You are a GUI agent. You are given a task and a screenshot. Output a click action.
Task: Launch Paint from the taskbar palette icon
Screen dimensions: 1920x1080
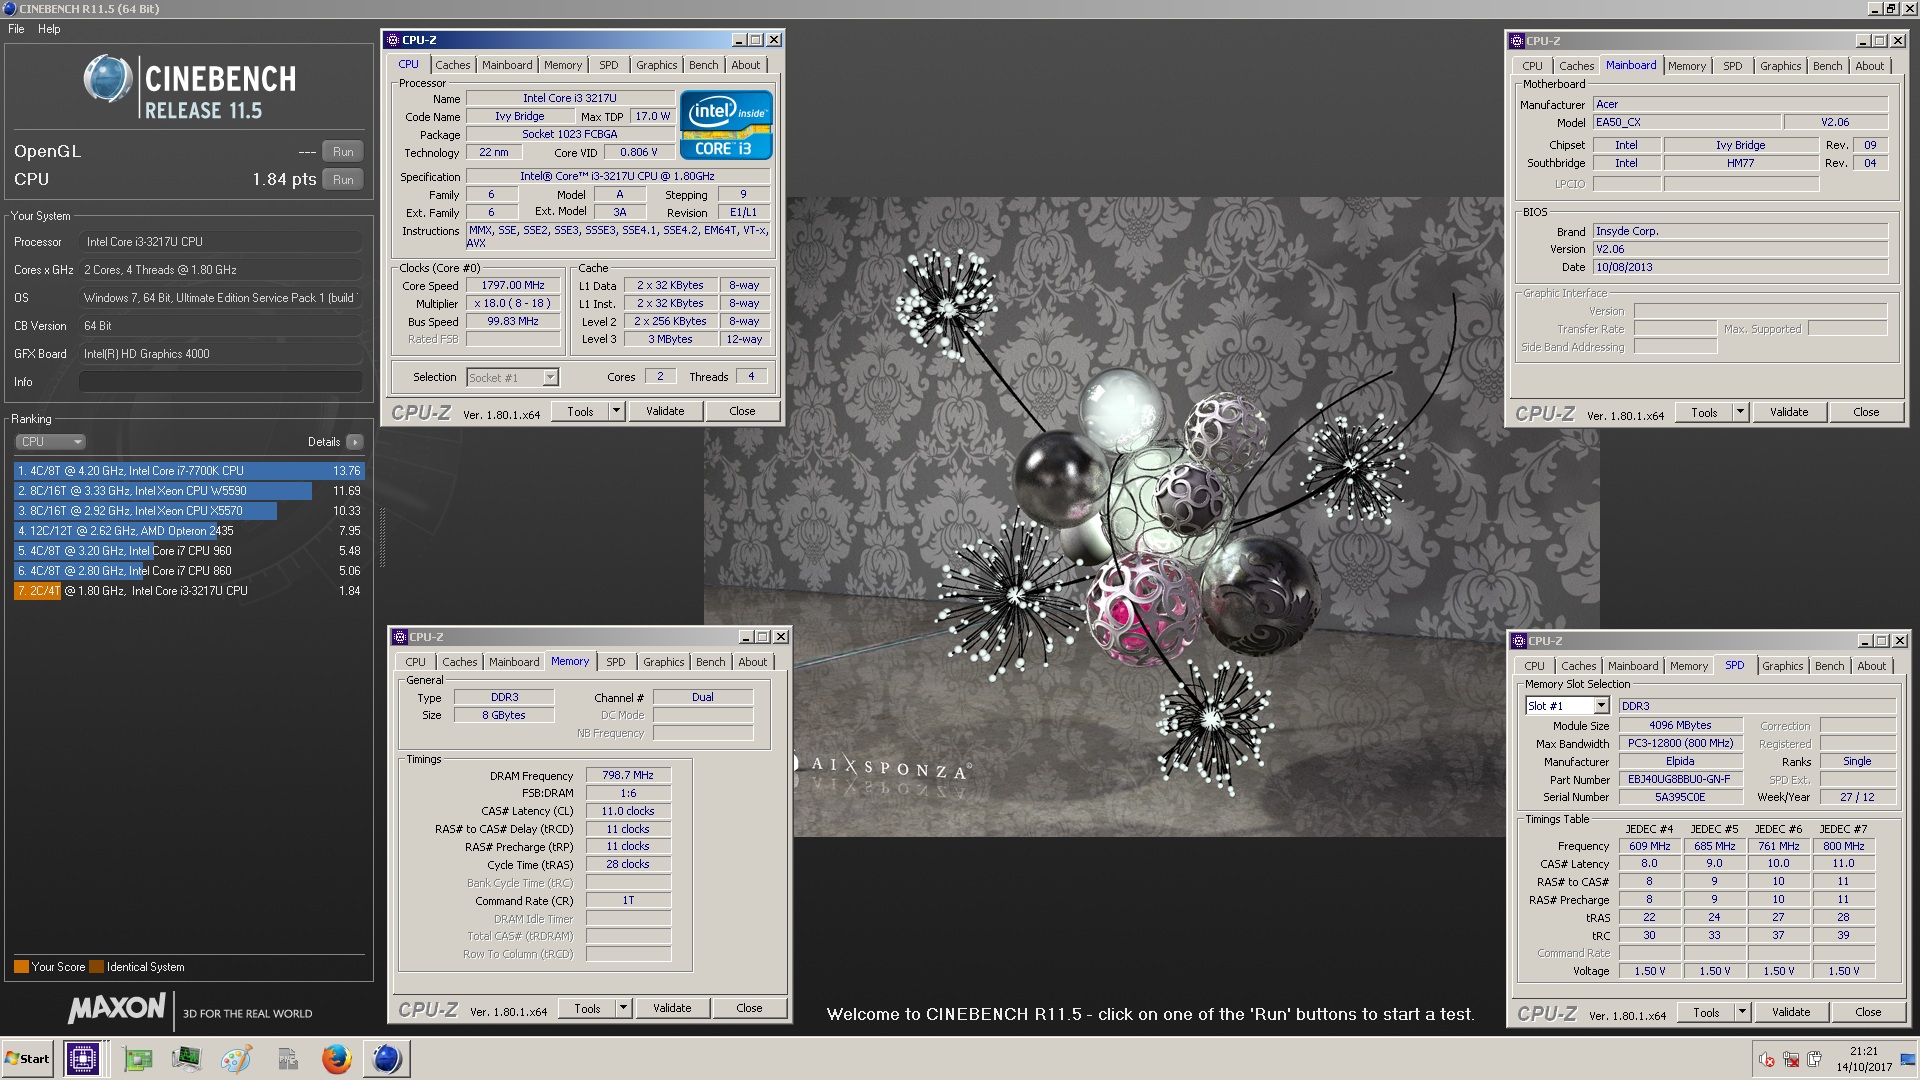(236, 1059)
